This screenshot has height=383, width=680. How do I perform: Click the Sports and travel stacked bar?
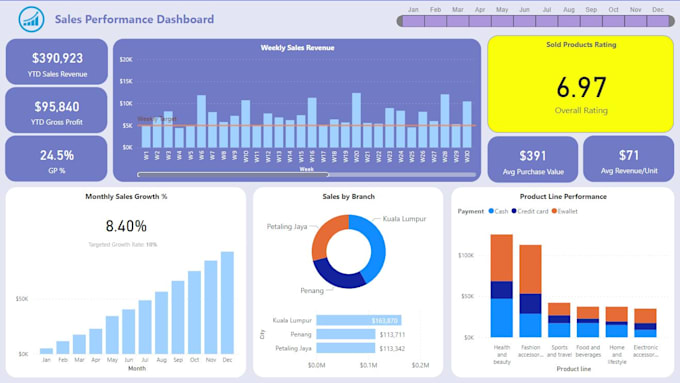[559, 320]
